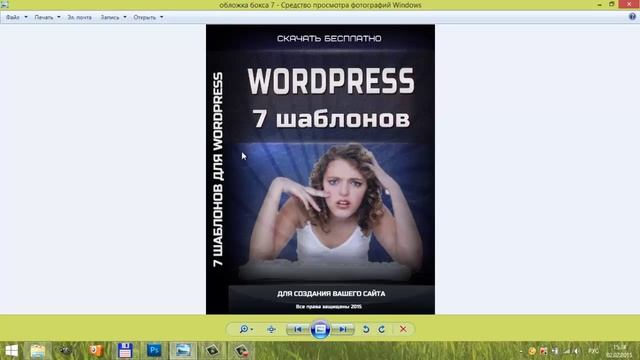Click the blue help icon
Screen dimensions: 640x360
point(632,17)
